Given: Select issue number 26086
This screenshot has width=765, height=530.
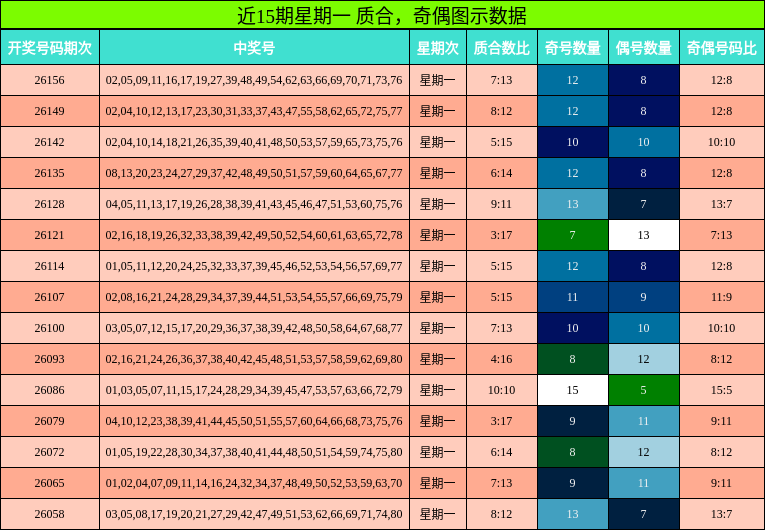Looking at the screenshot, I should click(x=49, y=390).
